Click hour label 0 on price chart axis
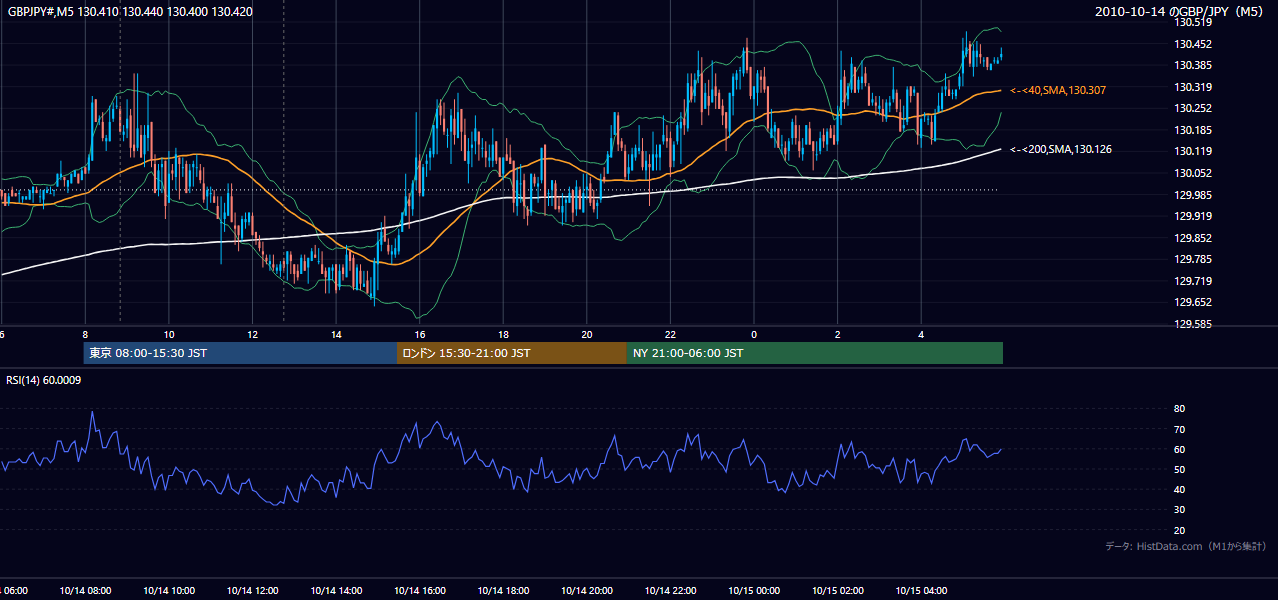1278x600 pixels. click(x=754, y=334)
